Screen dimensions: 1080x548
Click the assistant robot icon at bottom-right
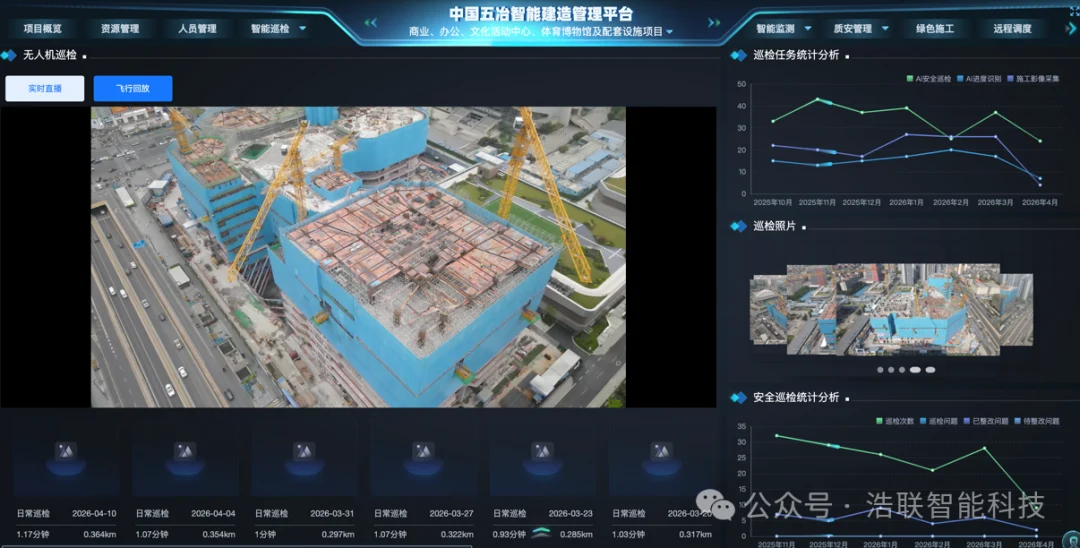[1071, 540]
